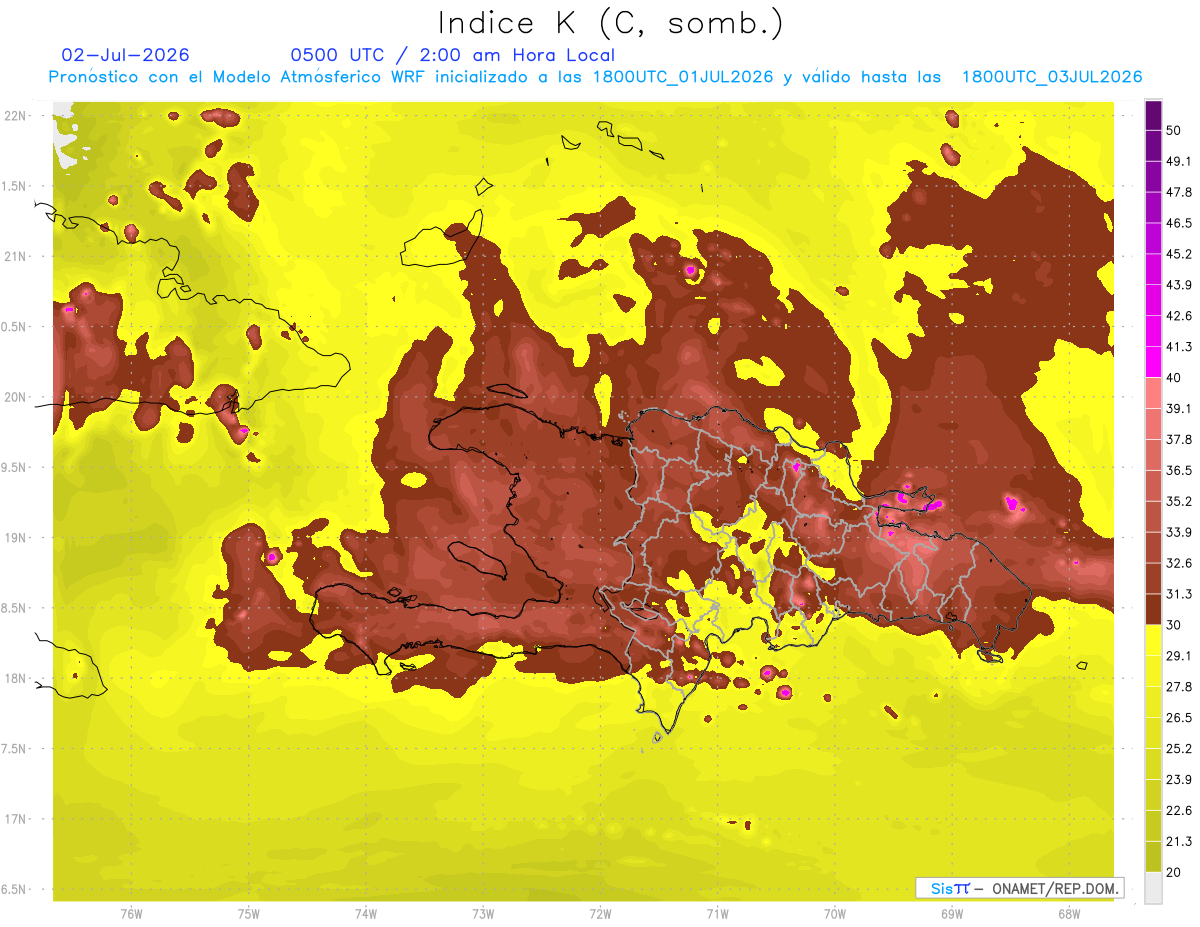The height and width of the screenshot is (927, 1200).
Task: Click the legend value "45.2"
Action: (1179, 255)
